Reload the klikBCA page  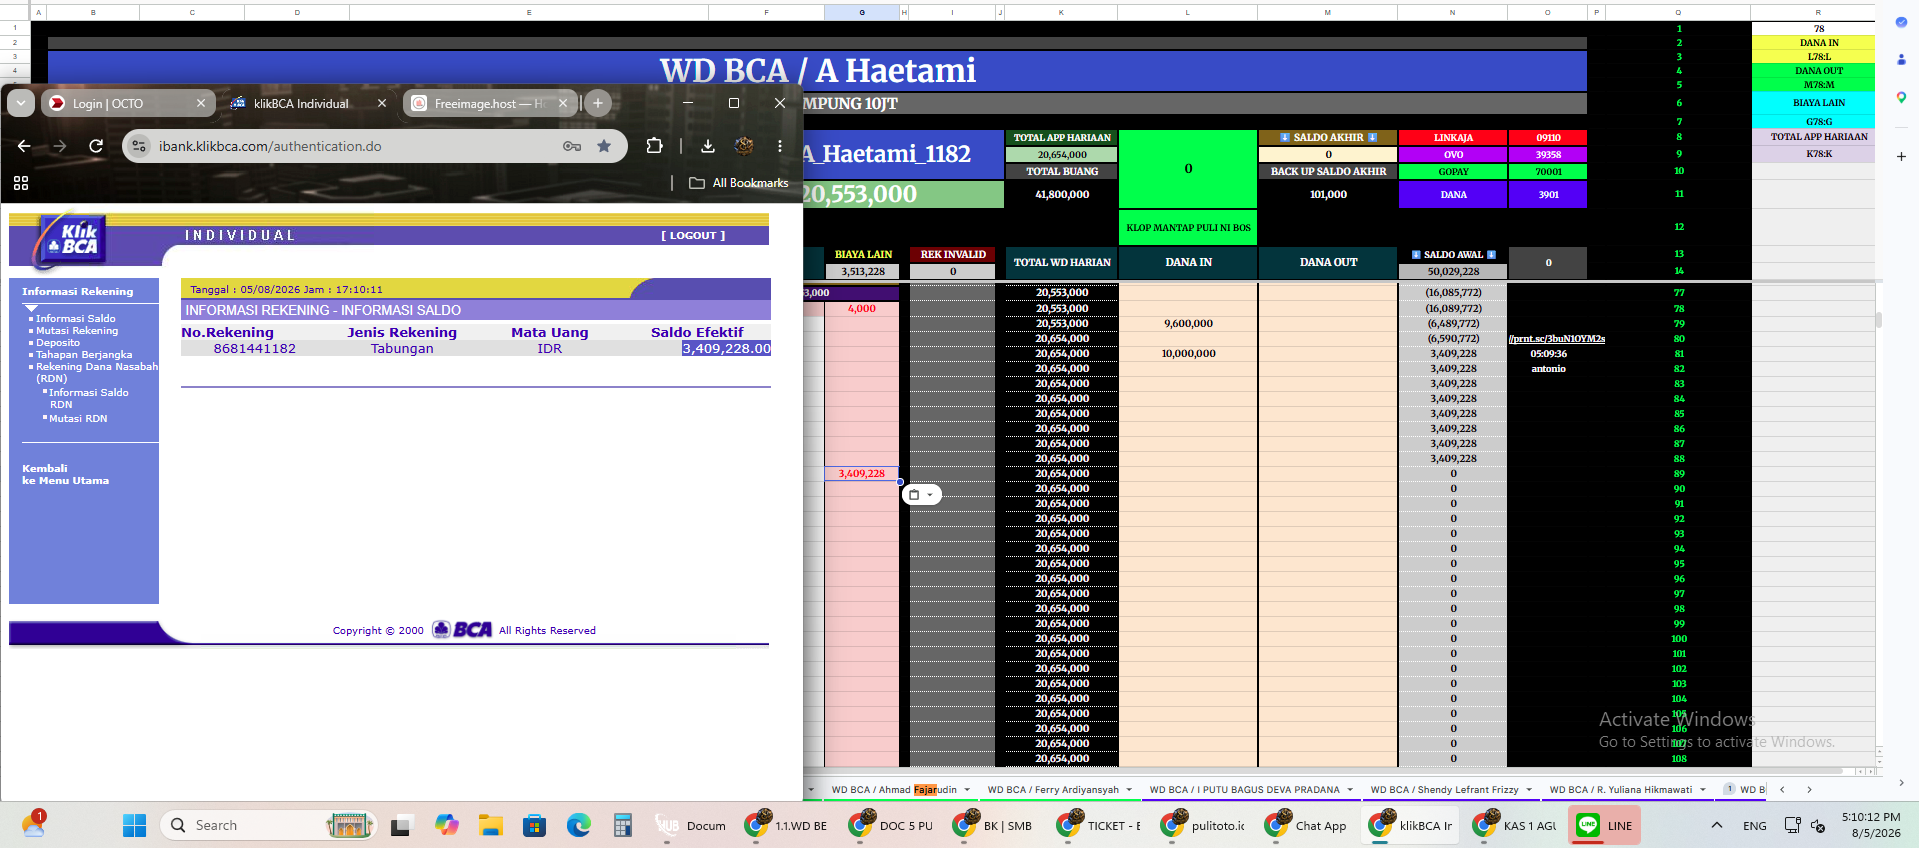pyautogui.click(x=96, y=146)
